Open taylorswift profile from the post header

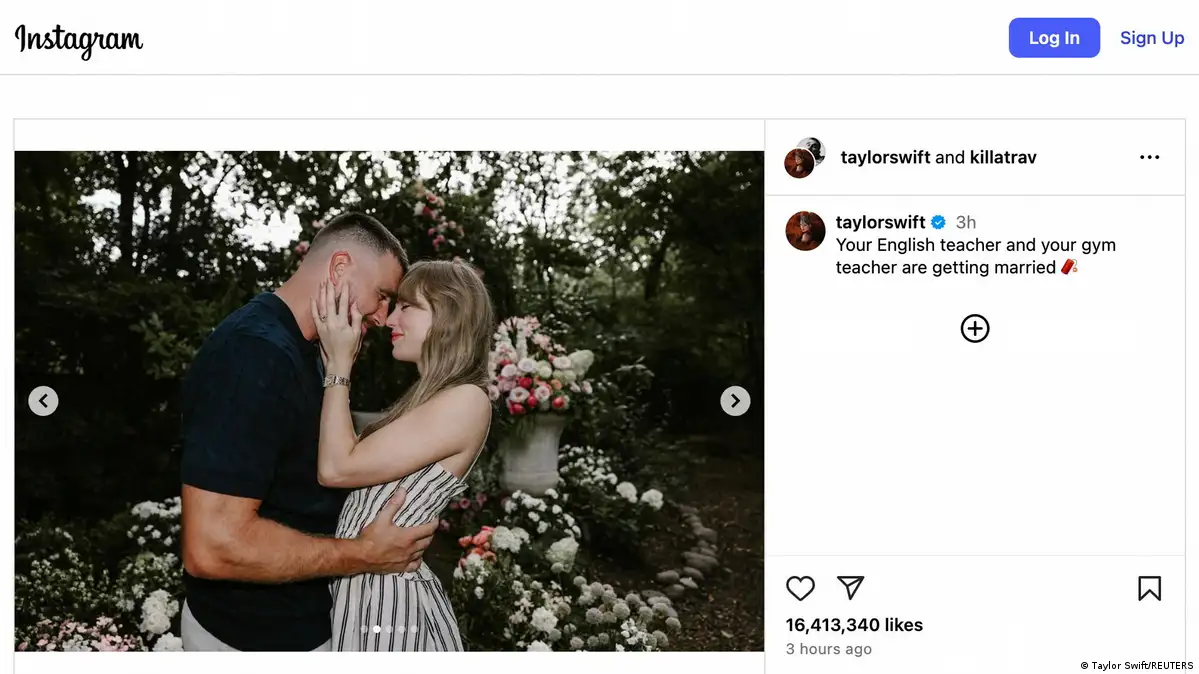tap(885, 157)
